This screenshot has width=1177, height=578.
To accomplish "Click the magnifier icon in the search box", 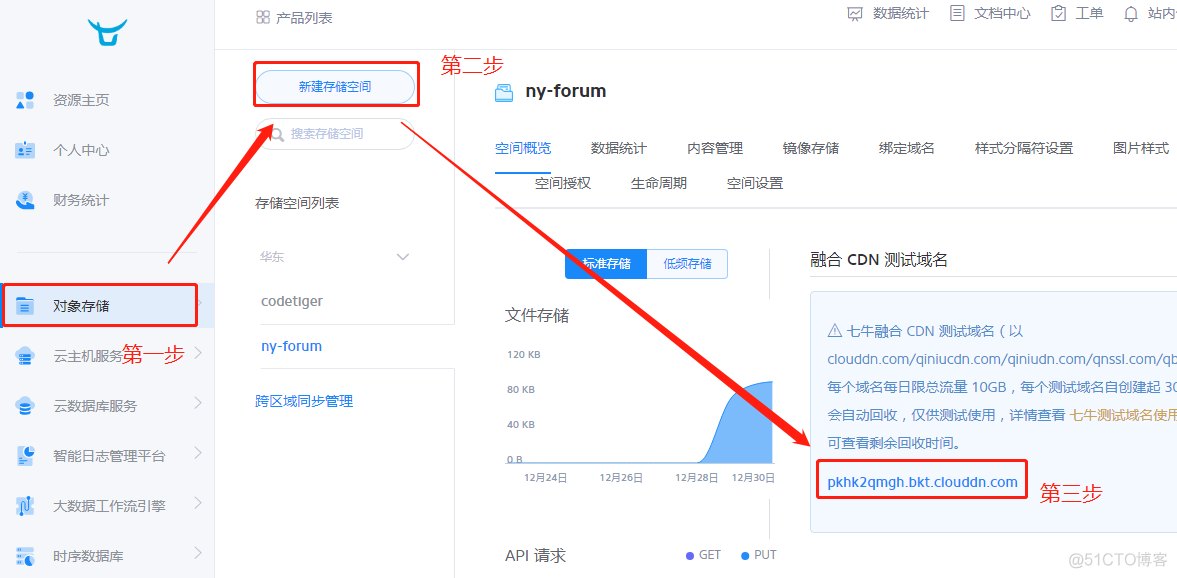I will (x=276, y=134).
